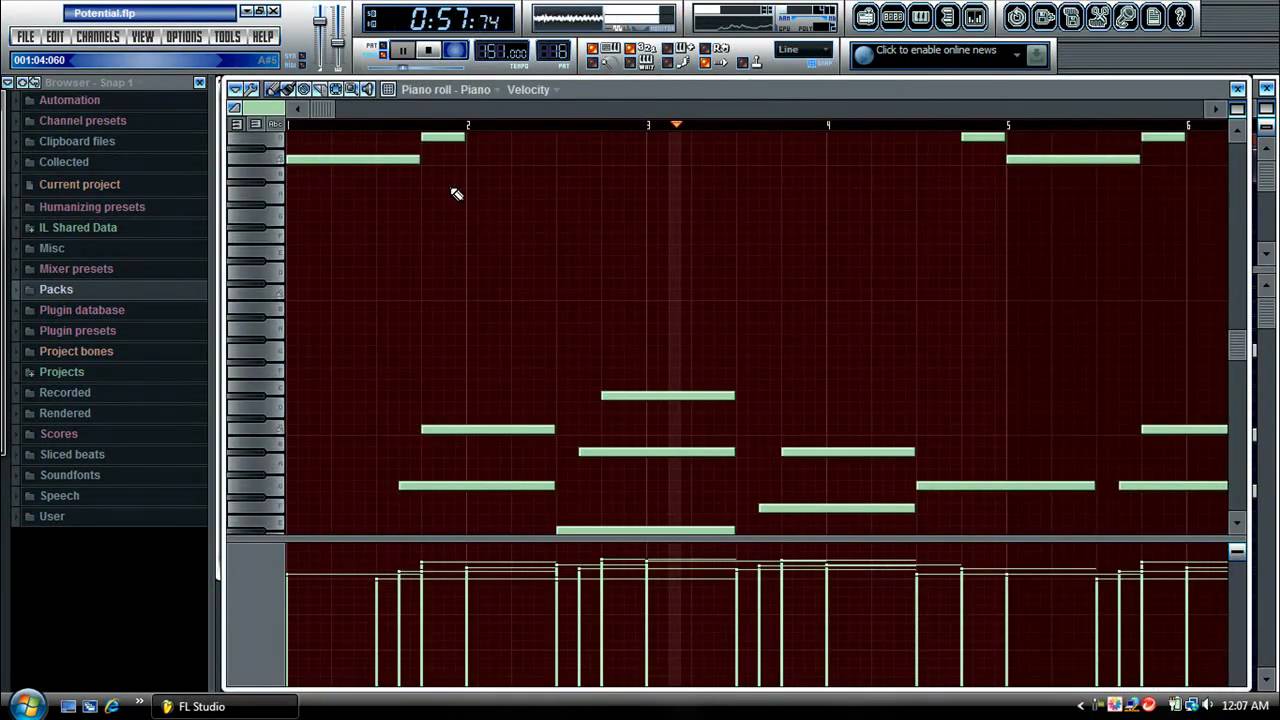Stop playback with the stop button
This screenshot has width=1280, height=720.
[428, 50]
